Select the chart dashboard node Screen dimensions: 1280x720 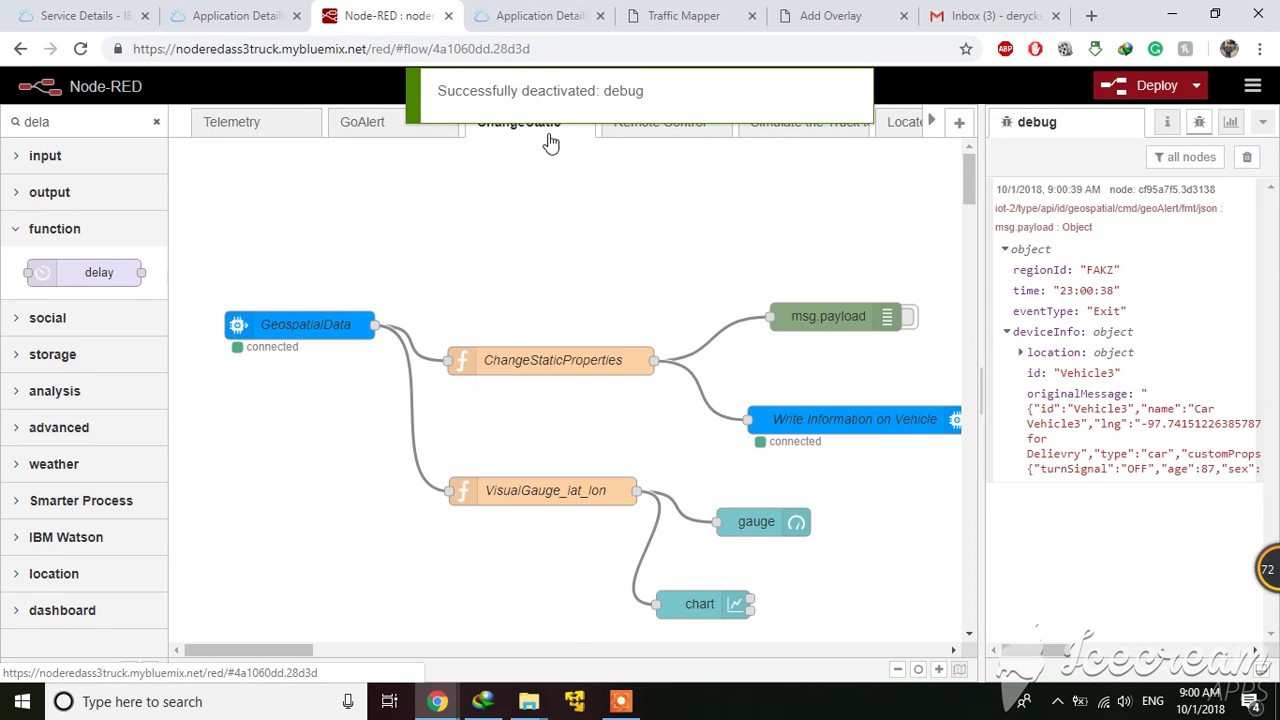pyautogui.click(x=704, y=604)
